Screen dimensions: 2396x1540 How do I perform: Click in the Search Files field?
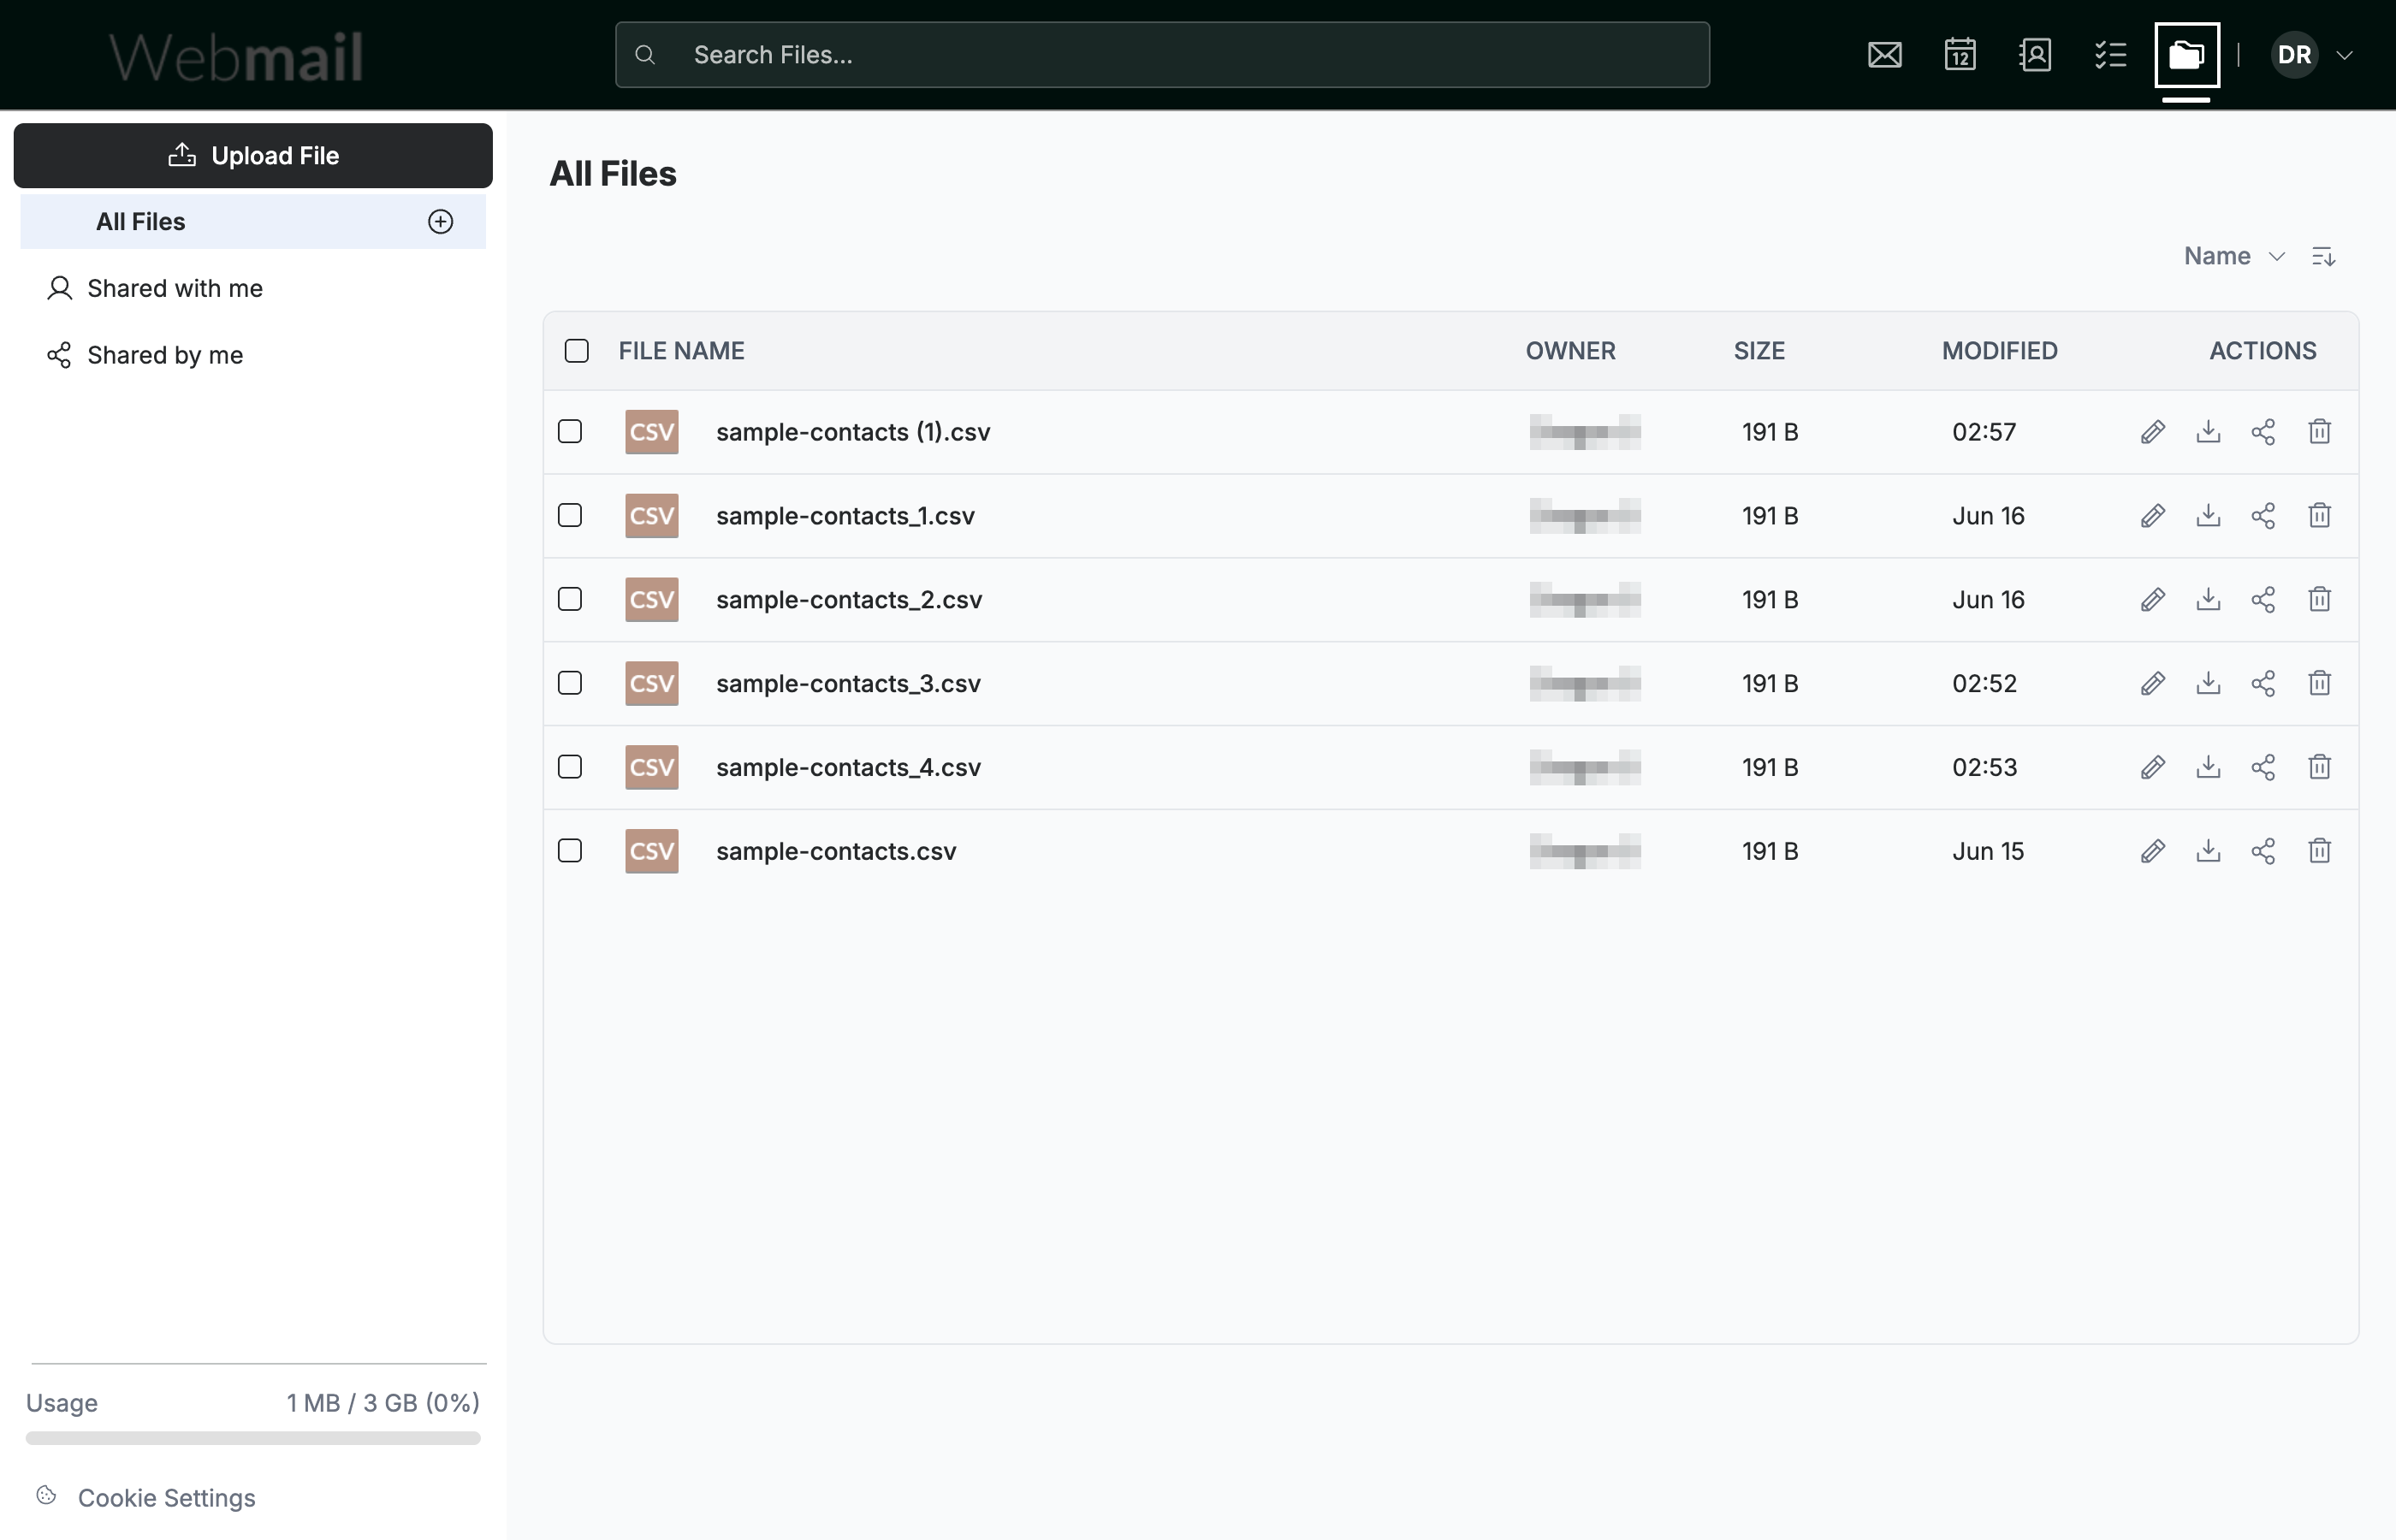[1162, 55]
